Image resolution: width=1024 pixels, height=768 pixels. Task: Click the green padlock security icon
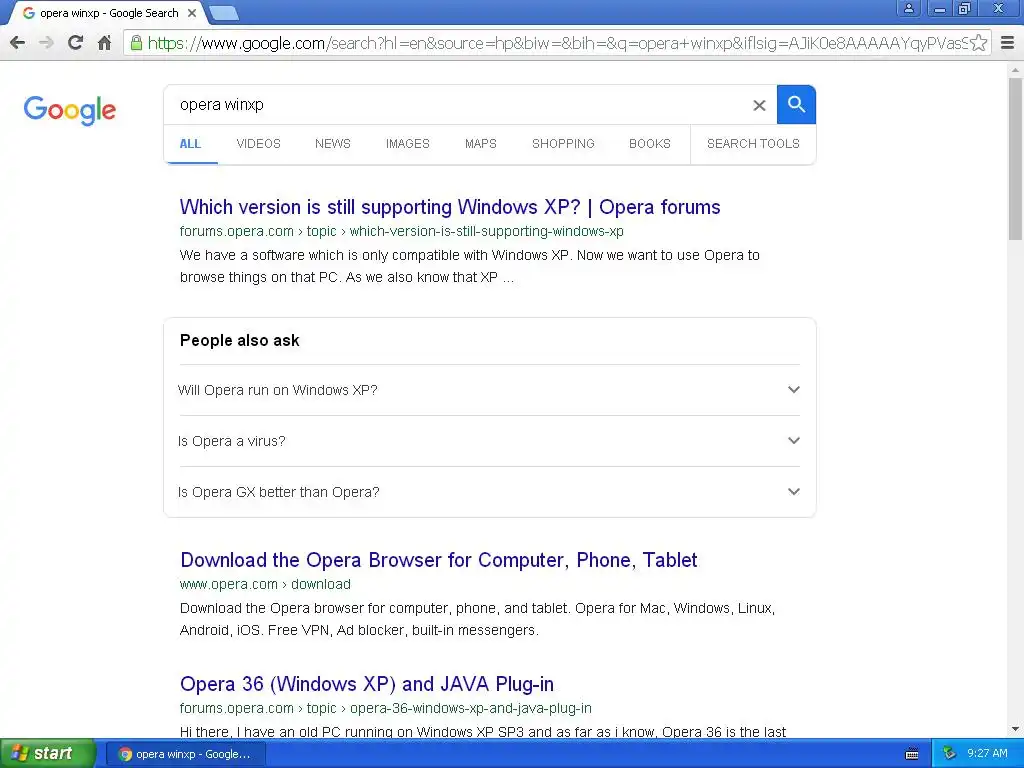tap(136, 43)
